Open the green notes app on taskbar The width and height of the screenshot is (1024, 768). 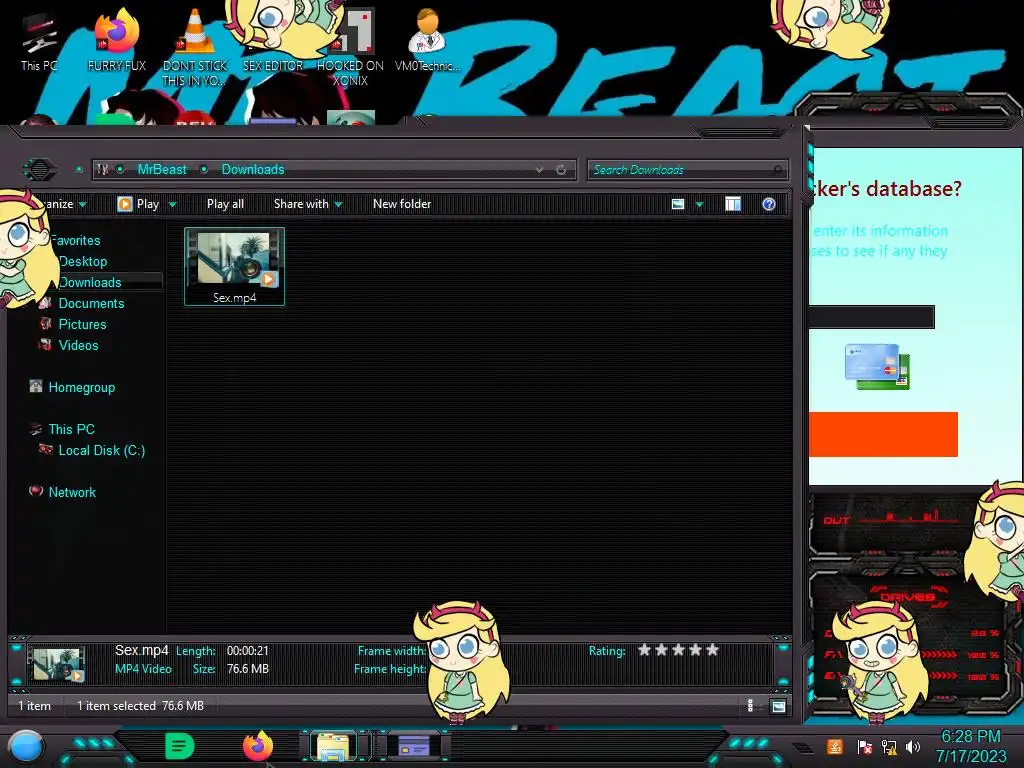[x=180, y=746]
